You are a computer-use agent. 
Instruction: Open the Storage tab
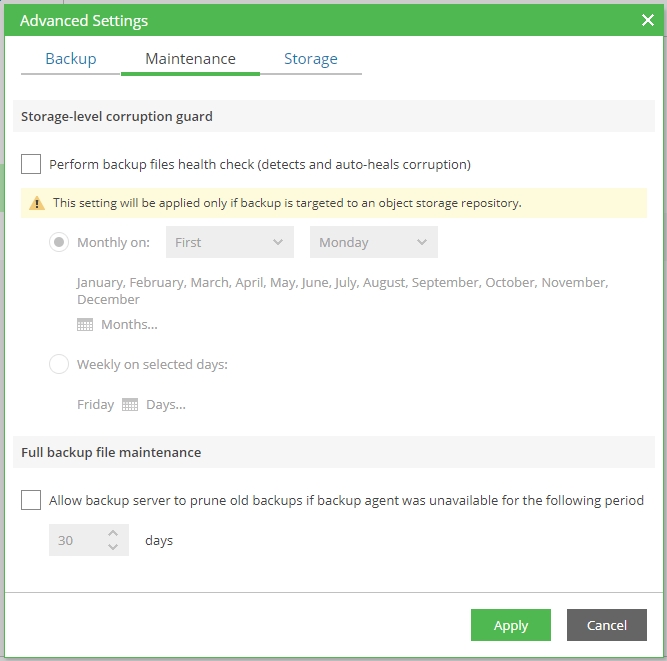pyautogui.click(x=311, y=59)
